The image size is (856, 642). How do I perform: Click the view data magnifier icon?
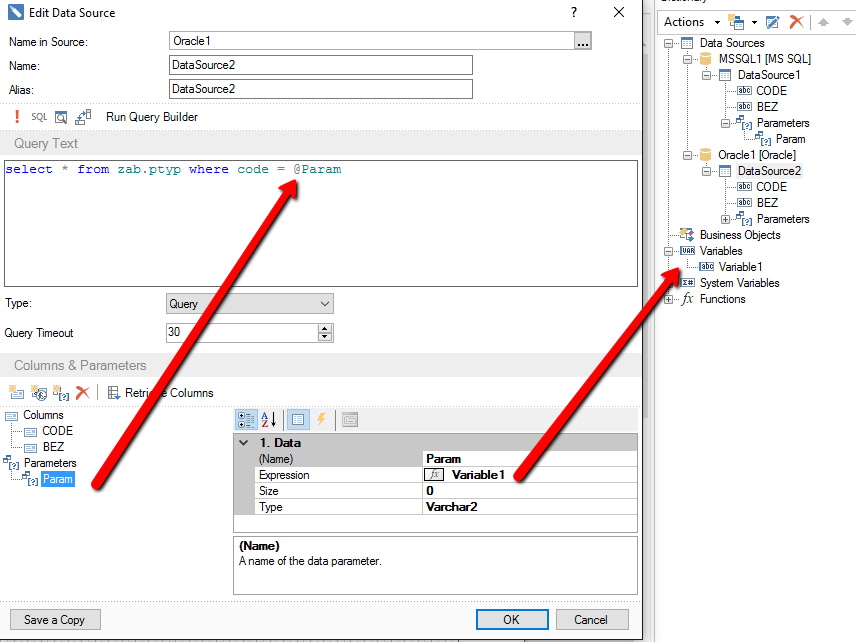click(x=61, y=117)
